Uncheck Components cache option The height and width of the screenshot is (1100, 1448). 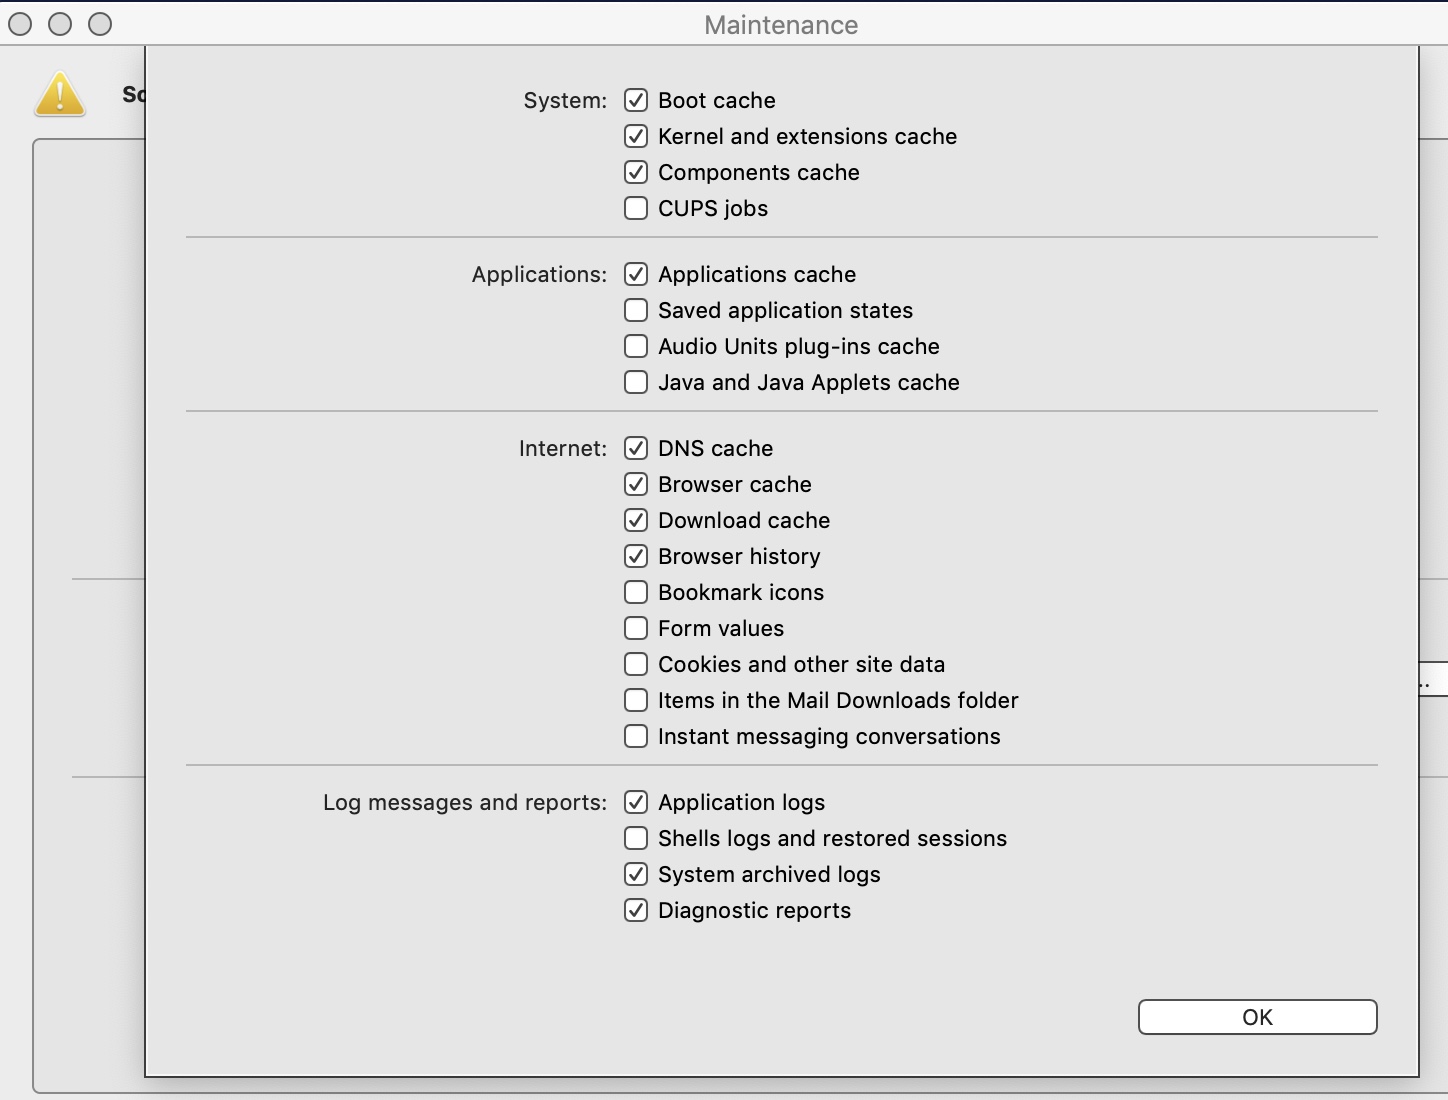click(x=636, y=172)
